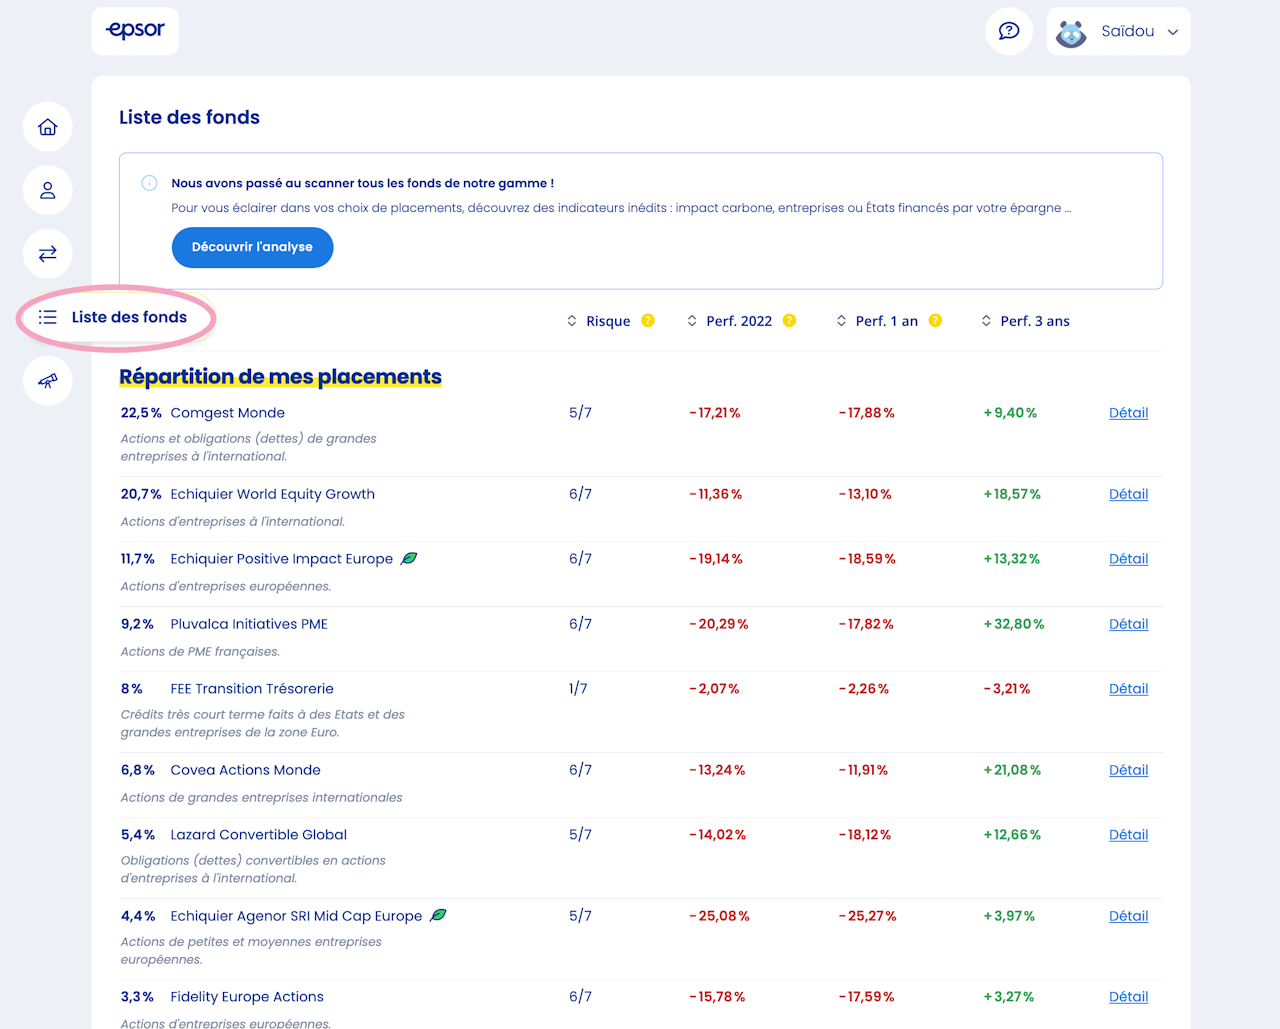Click the Perf. 2022 help question mark
This screenshot has width=1280, height=1029.
(x=789, y=321)
